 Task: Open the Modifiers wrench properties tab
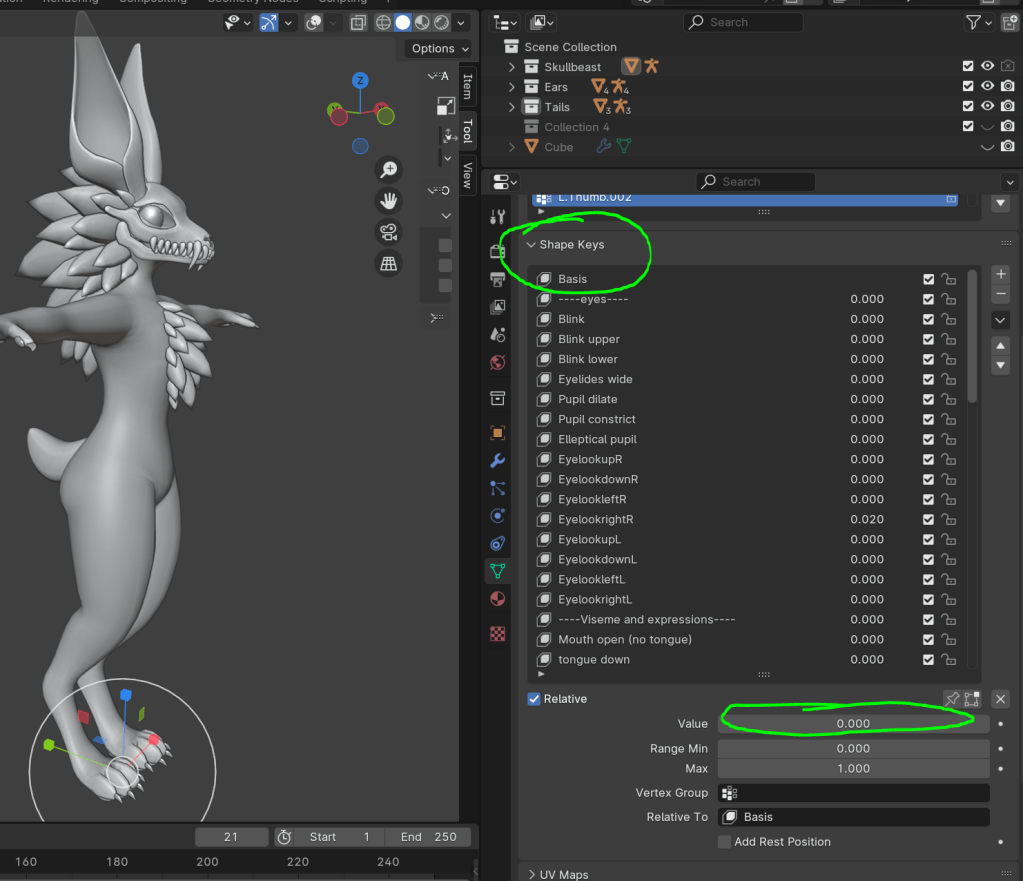(x=497, y=461)
